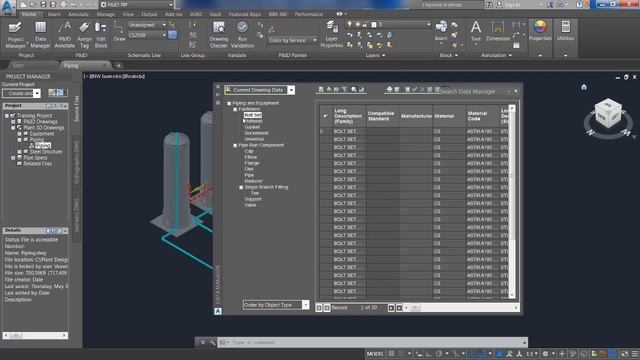Click the Plot printer icon in quick access toolbar
This screenshot has height=360, width=640.
(x=63, y=5)
